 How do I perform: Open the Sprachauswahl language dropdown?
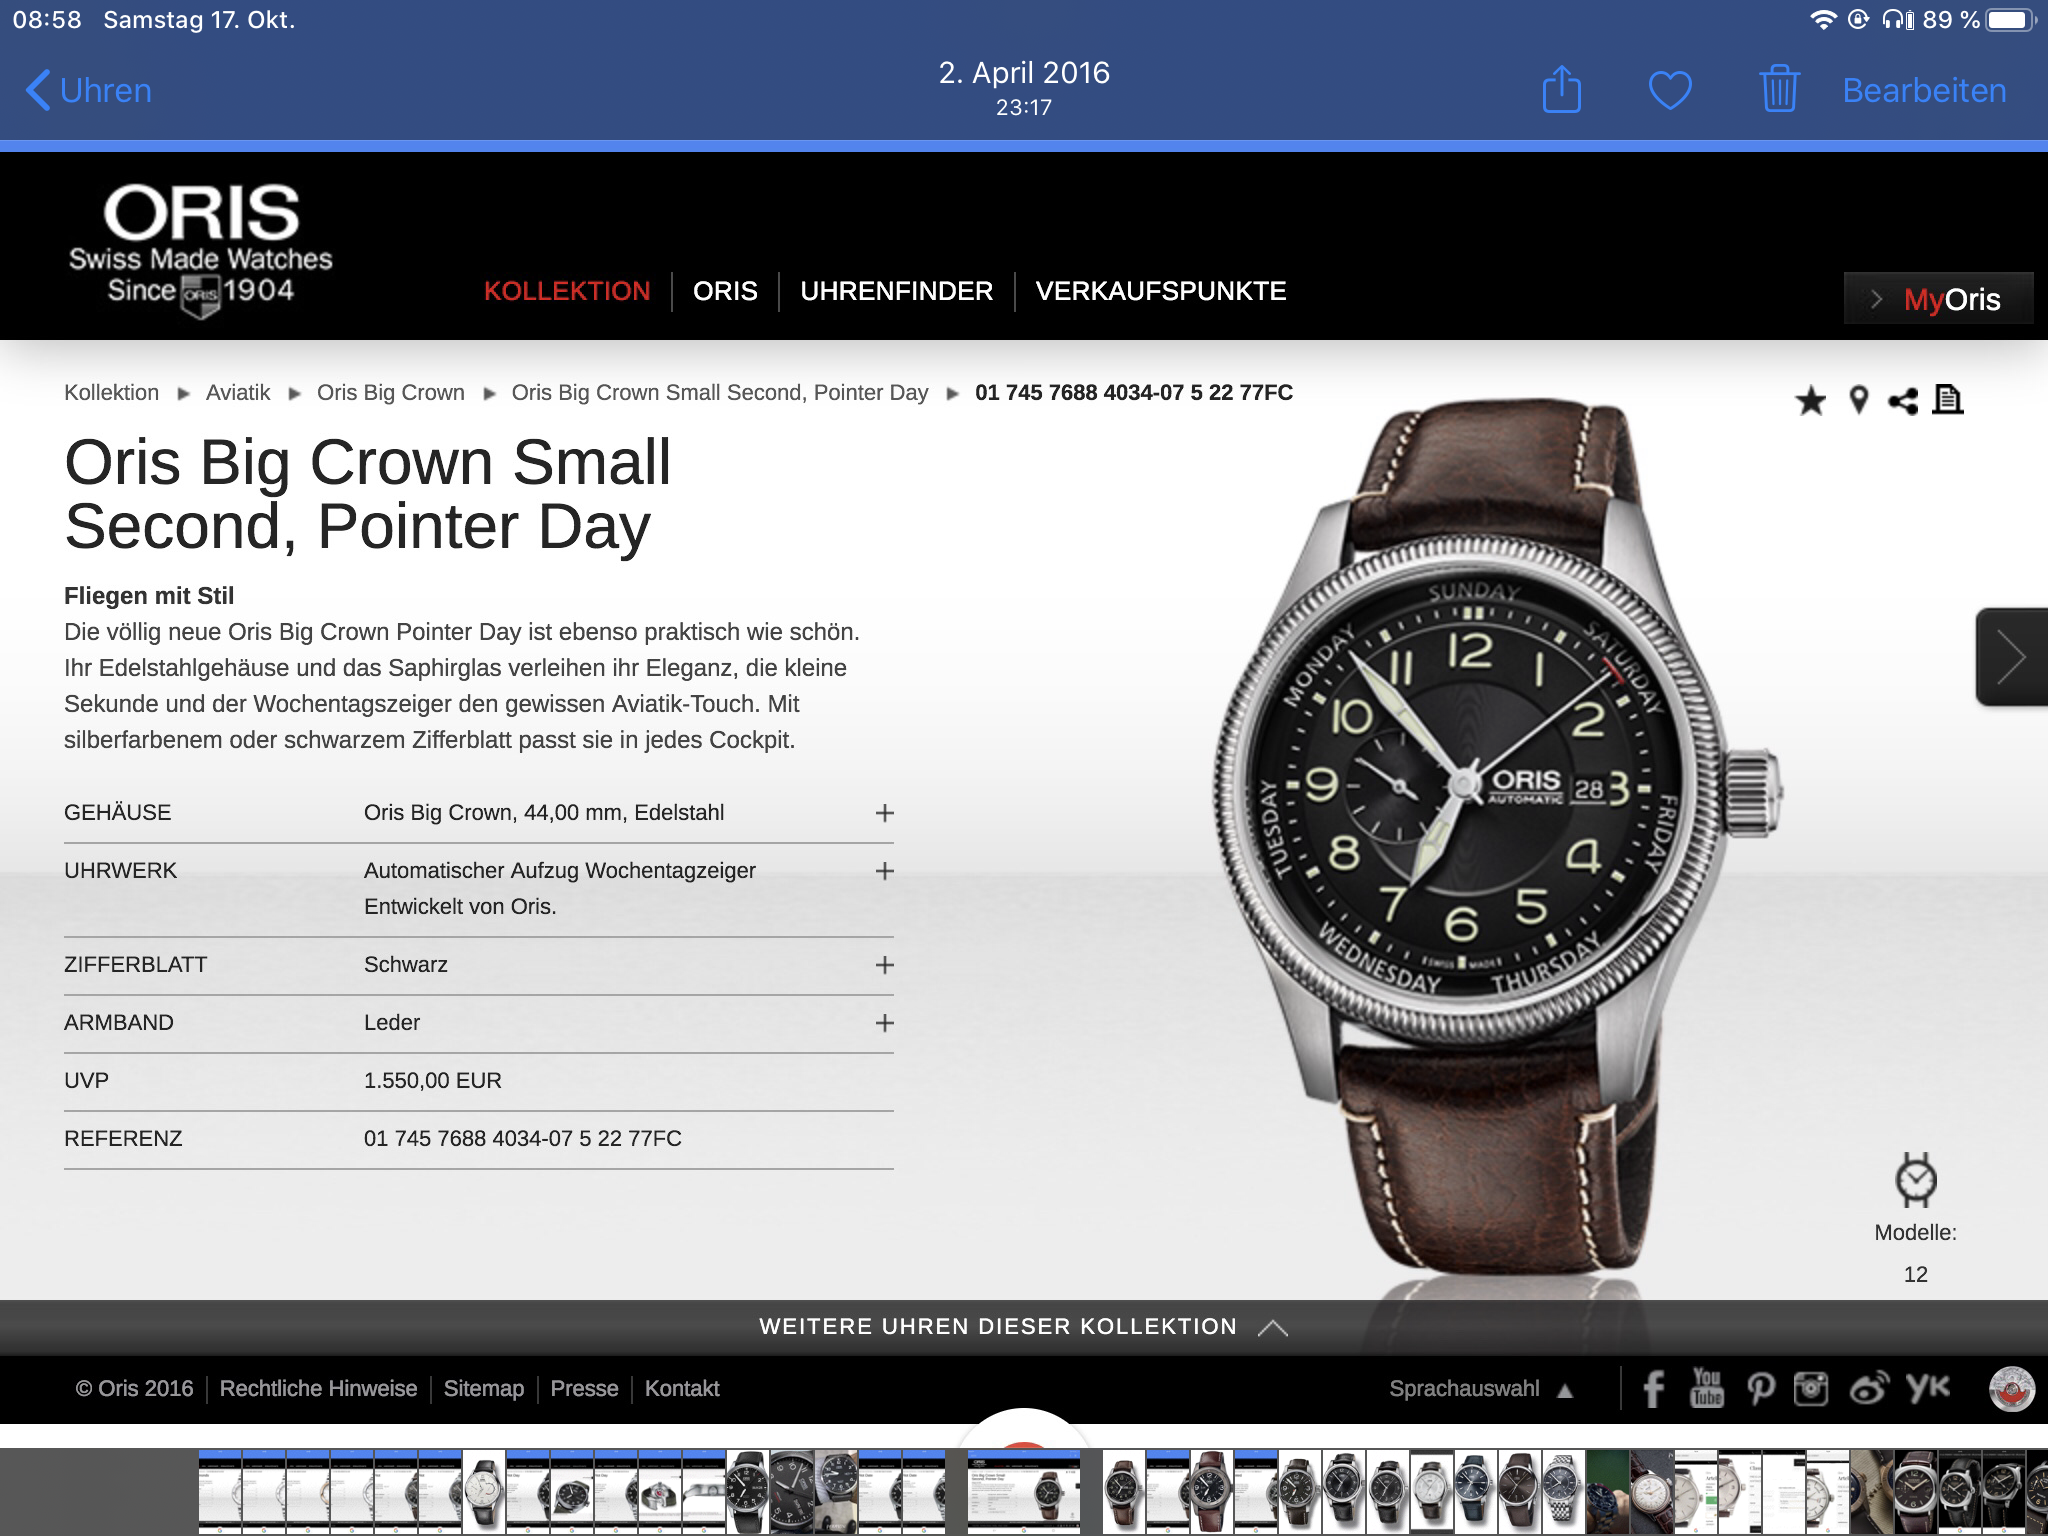(x=1481, y=1388)
